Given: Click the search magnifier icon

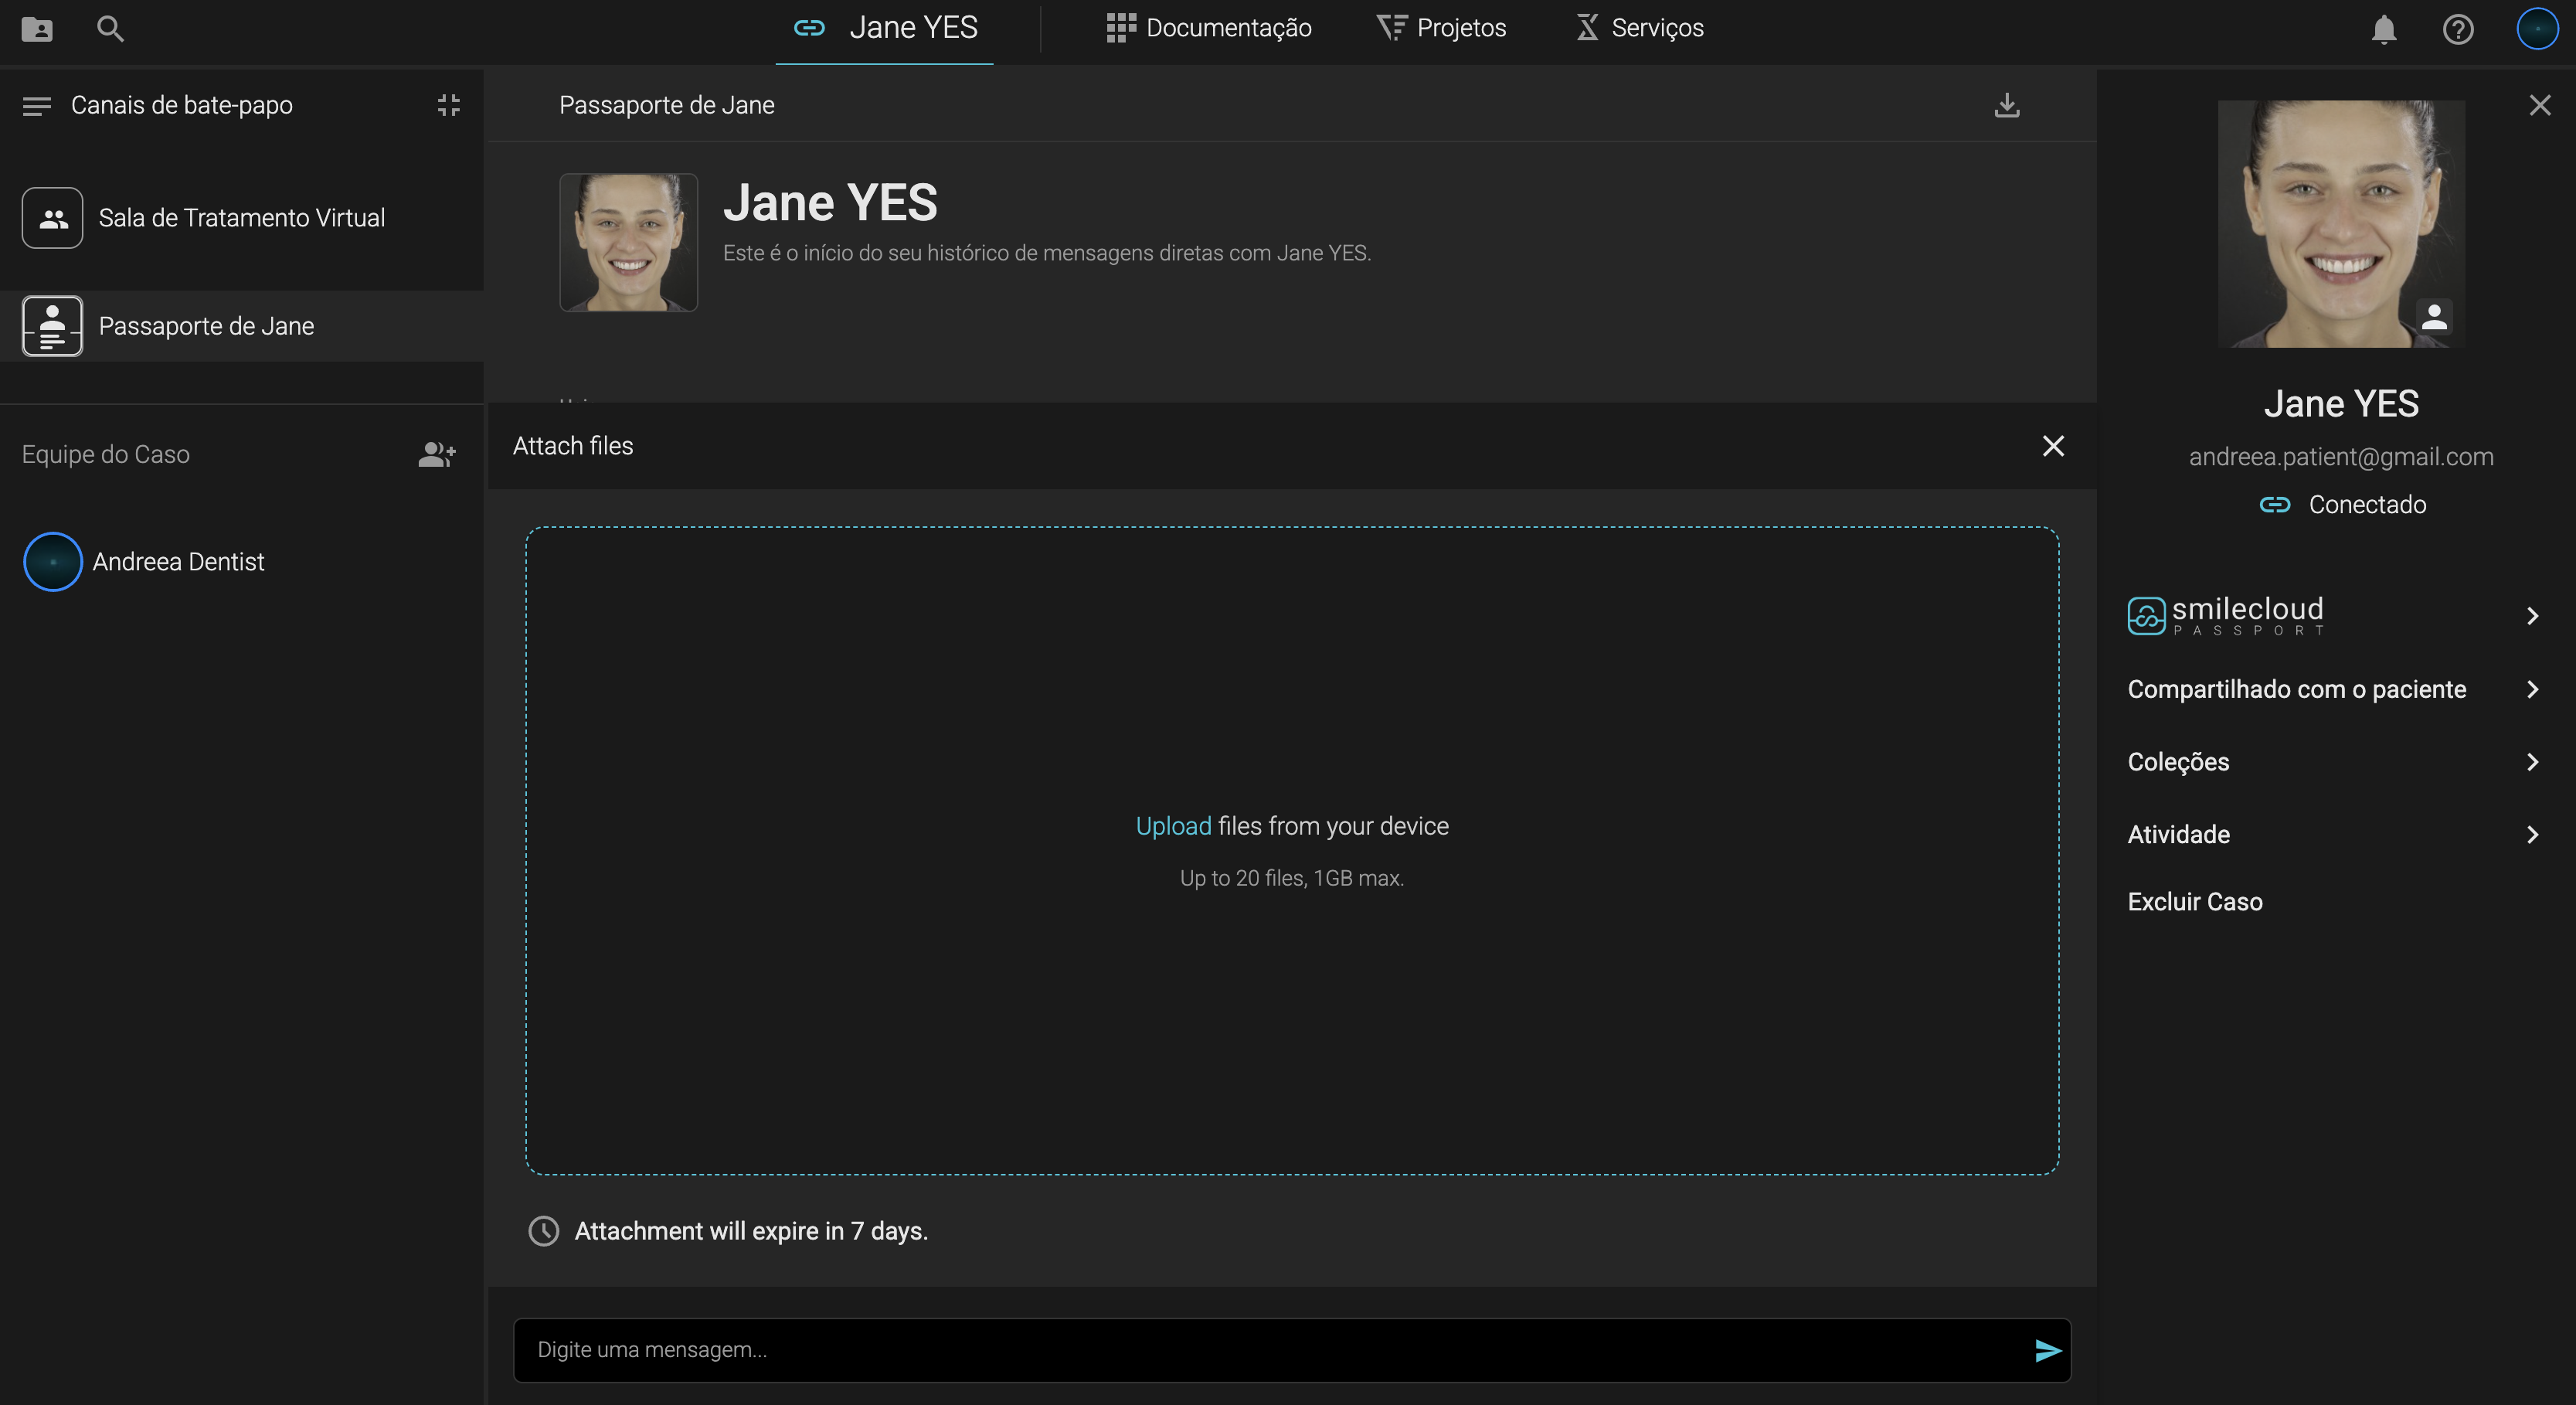Looking at the screenshot, I should click(110, 29).
